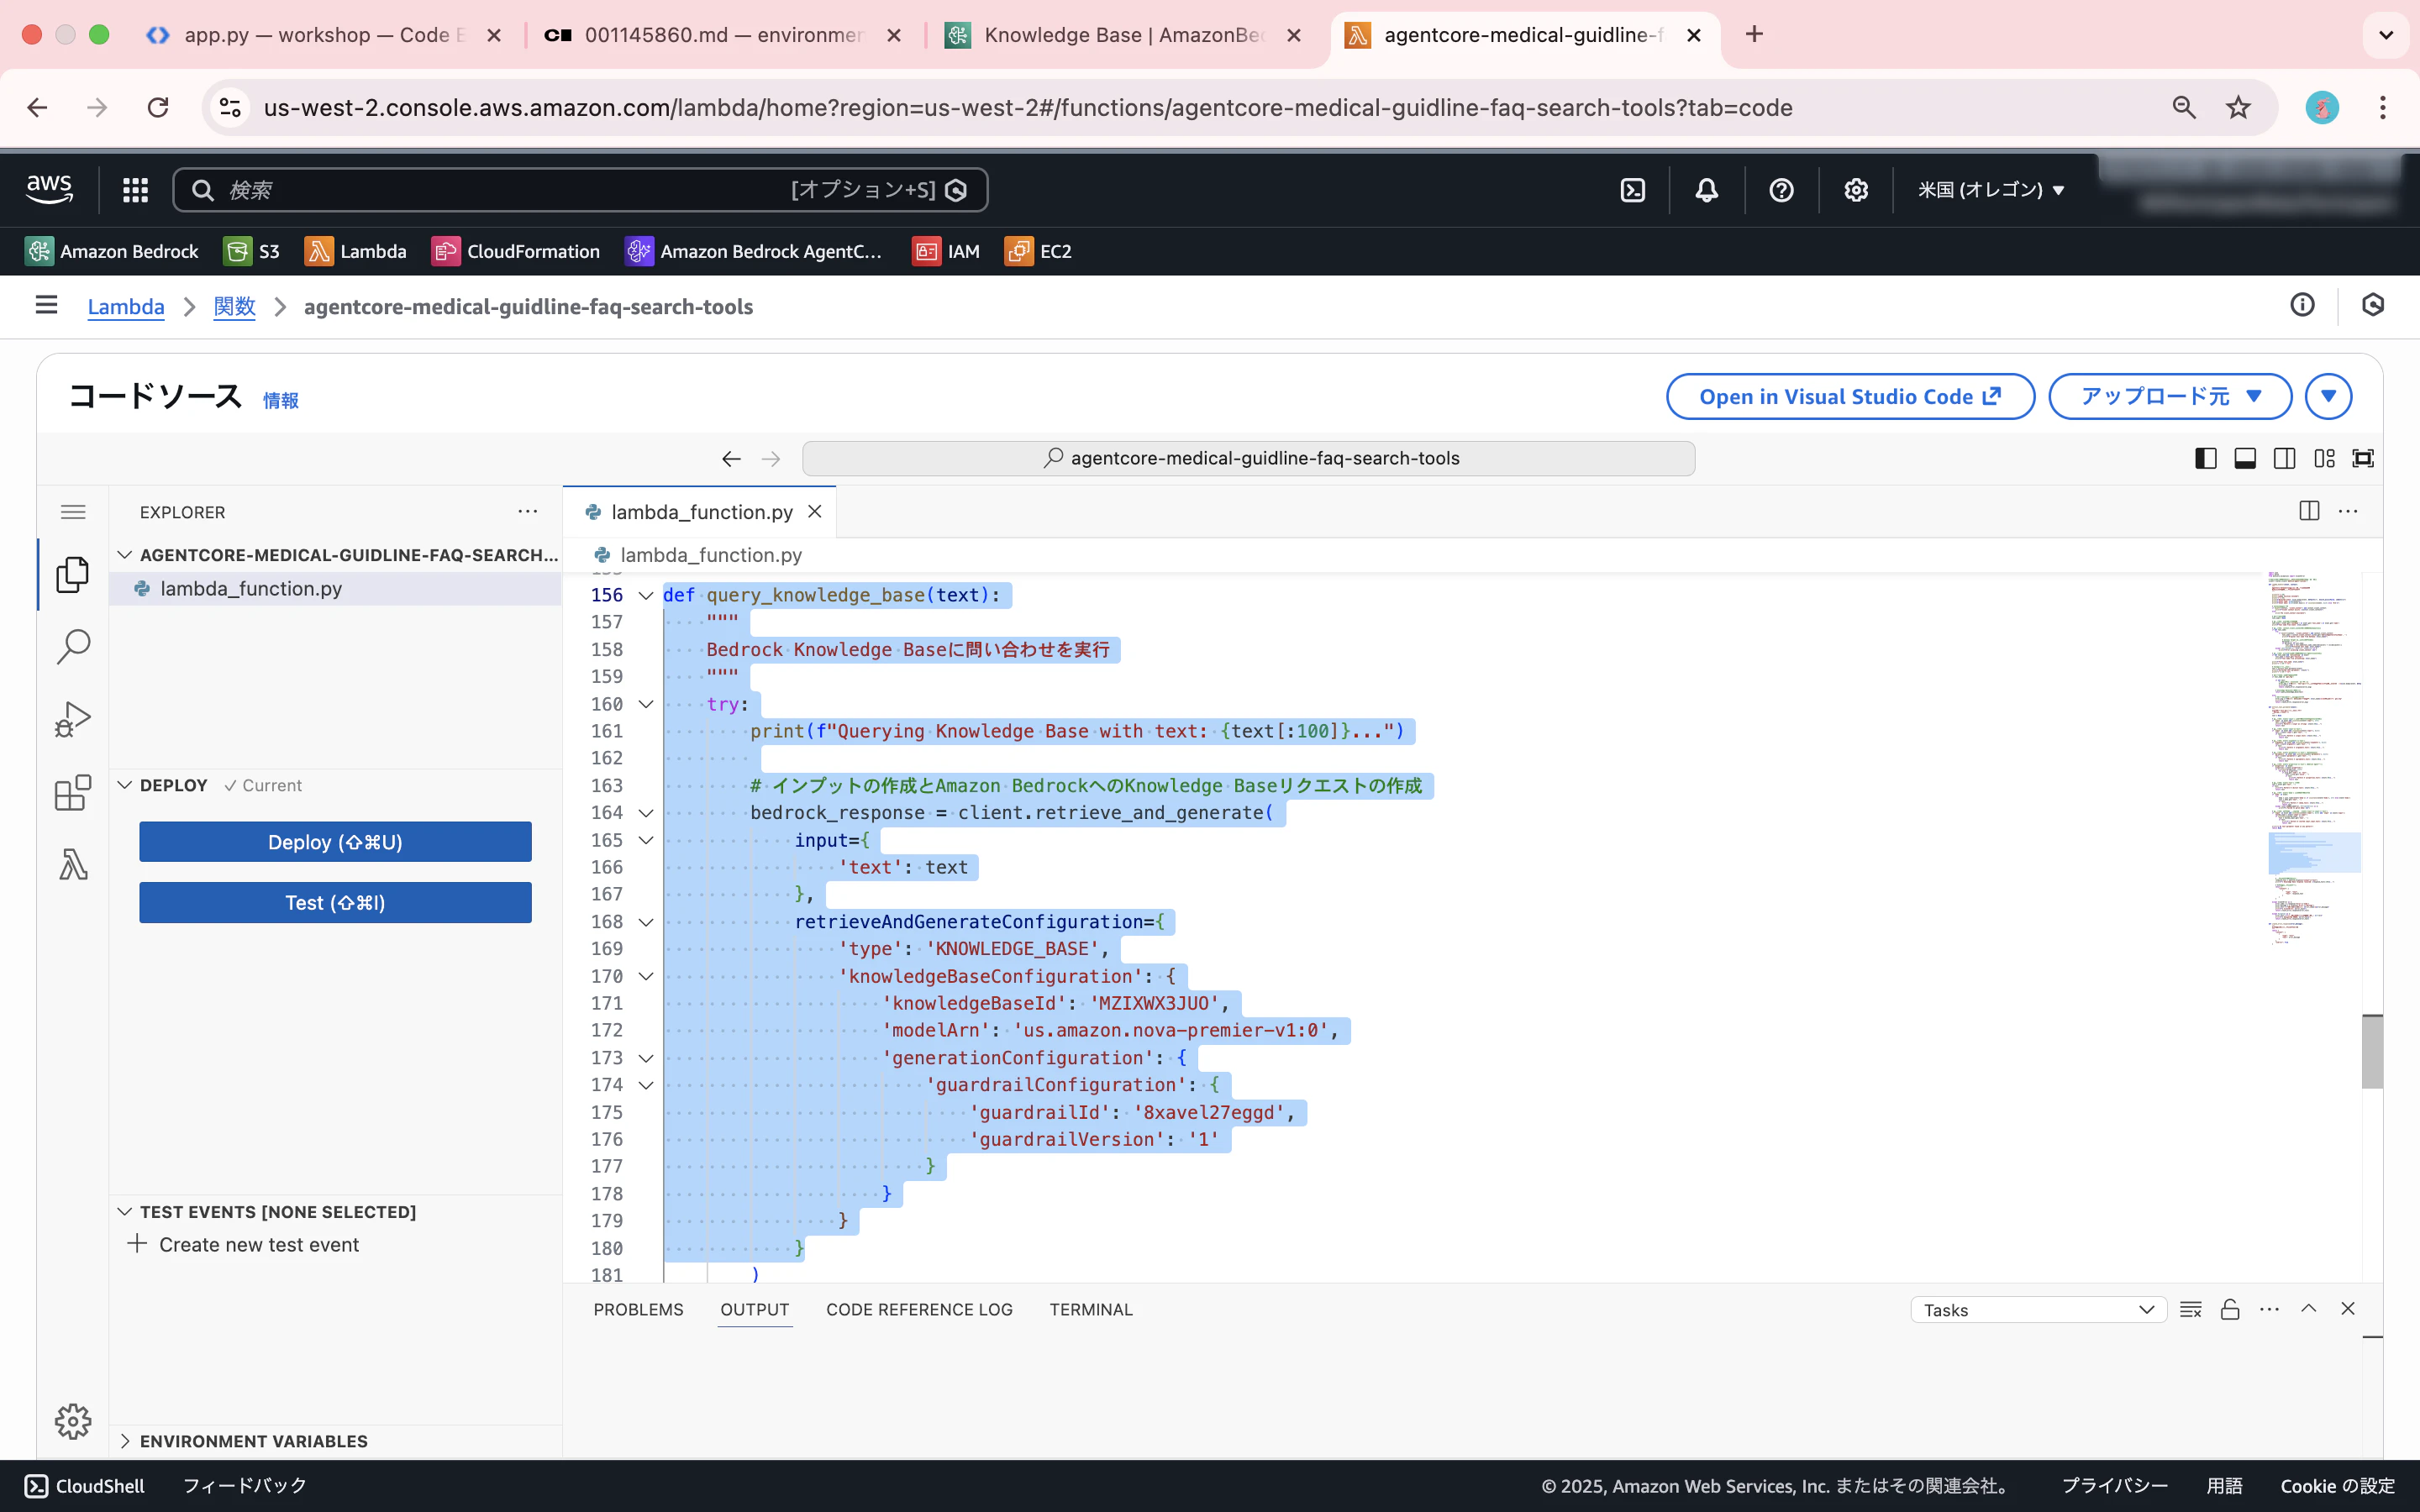This screenshot has width=2420, height=1512.
Task: Select lambda_function.py in the explorer tree
Action: point(335,589)
